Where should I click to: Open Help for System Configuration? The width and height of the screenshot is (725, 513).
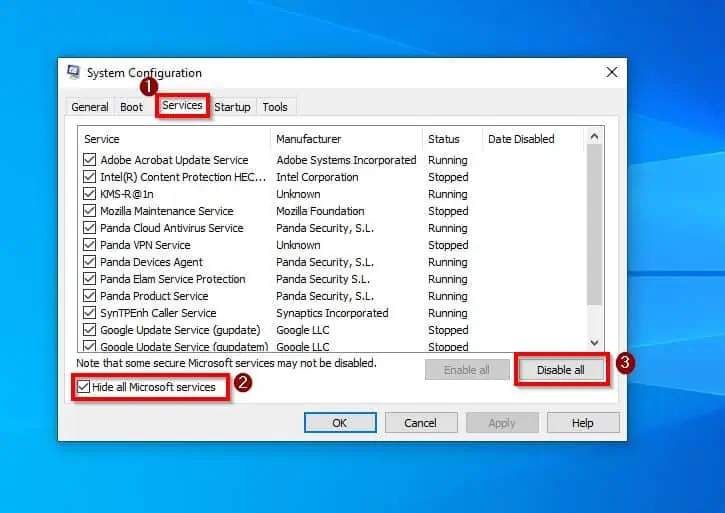[x=583, y=423]
